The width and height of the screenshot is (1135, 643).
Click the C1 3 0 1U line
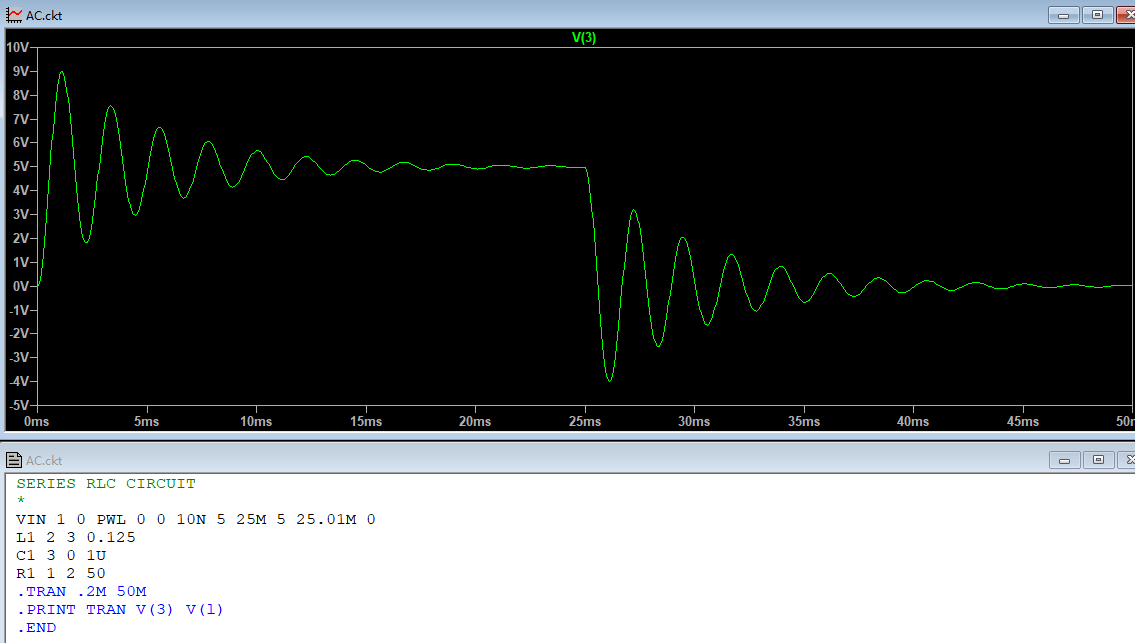[61, 555]
